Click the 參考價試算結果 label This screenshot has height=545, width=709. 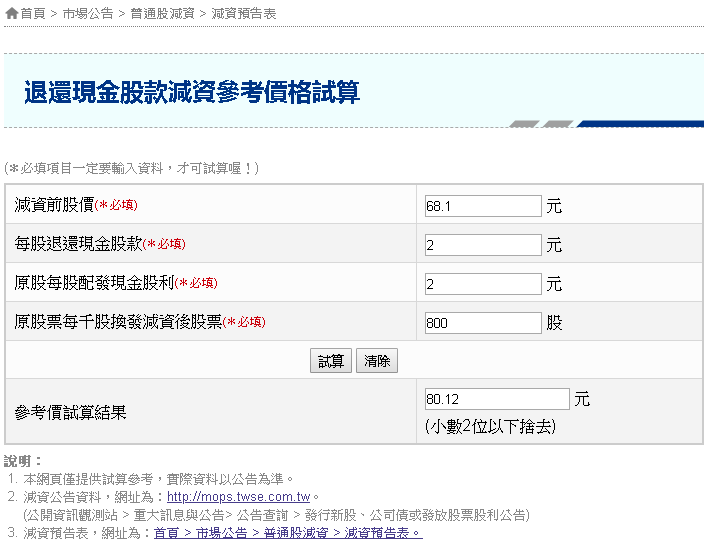click(70, 412)
